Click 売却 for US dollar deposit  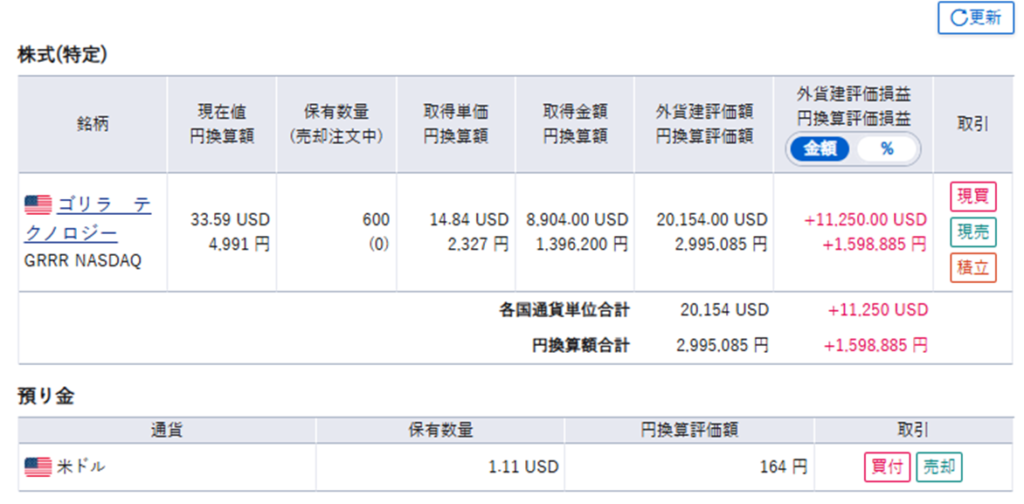[939, 466]
